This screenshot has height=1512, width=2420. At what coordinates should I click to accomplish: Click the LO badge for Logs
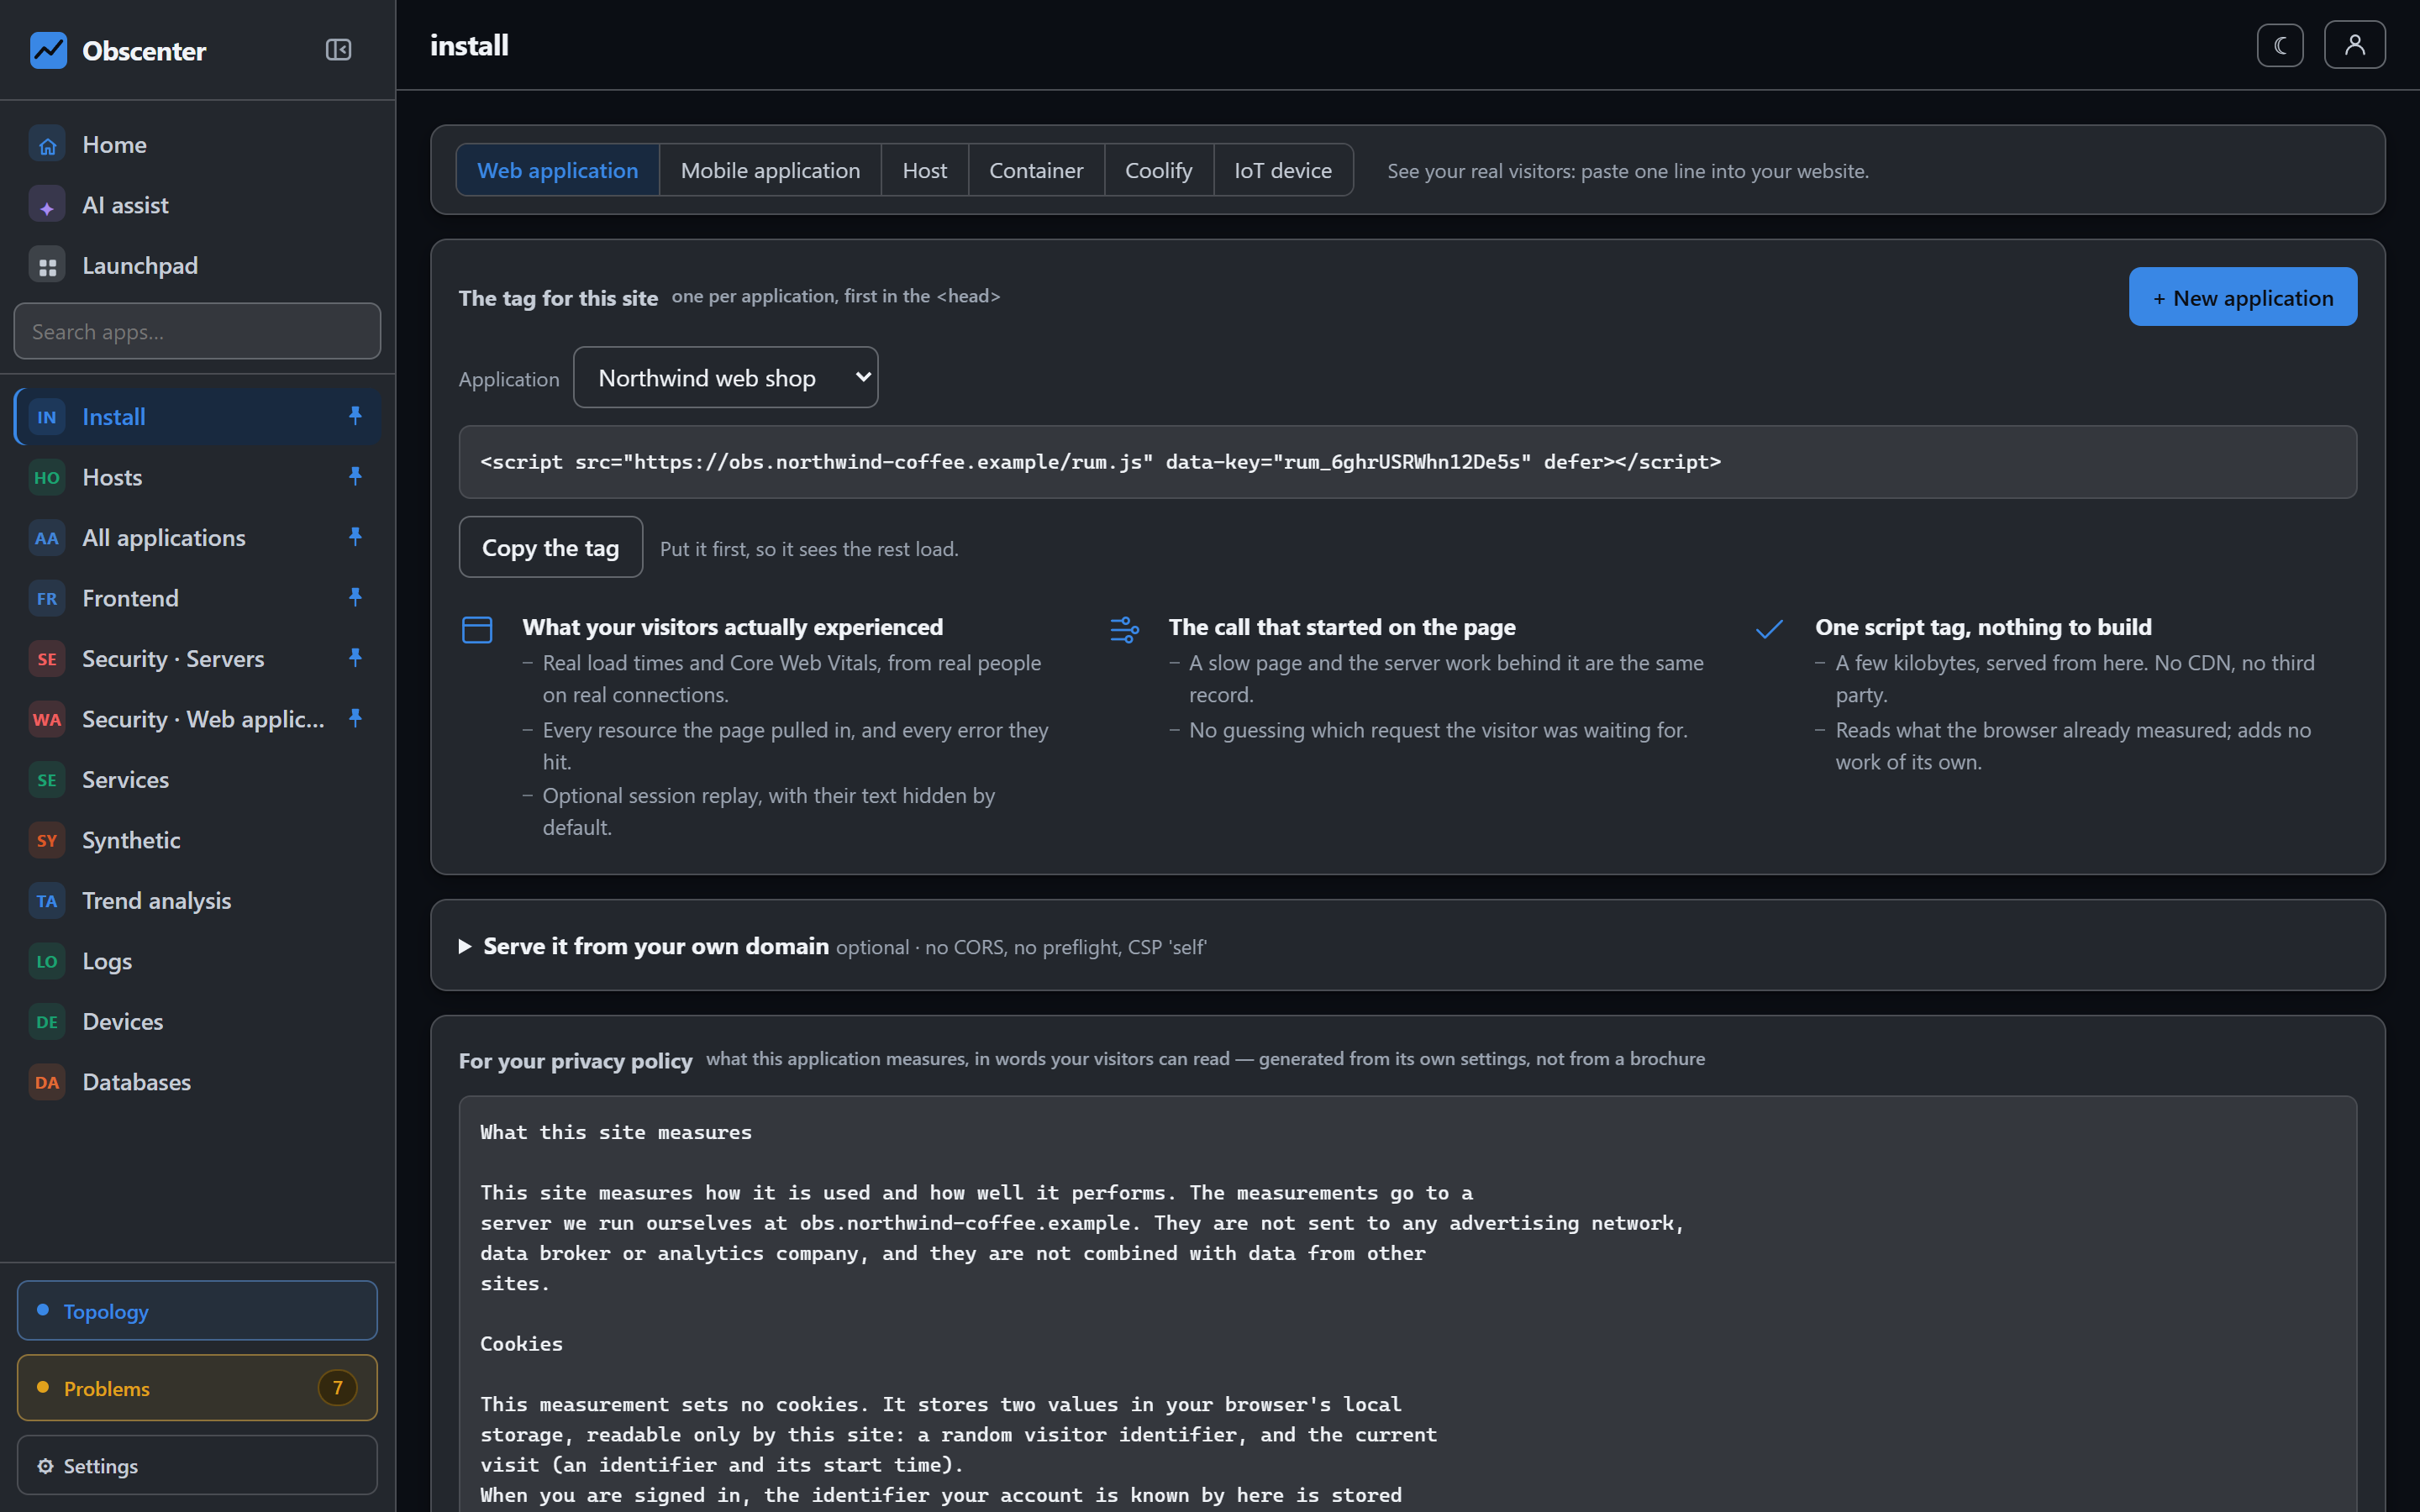[x=47, y=962]
